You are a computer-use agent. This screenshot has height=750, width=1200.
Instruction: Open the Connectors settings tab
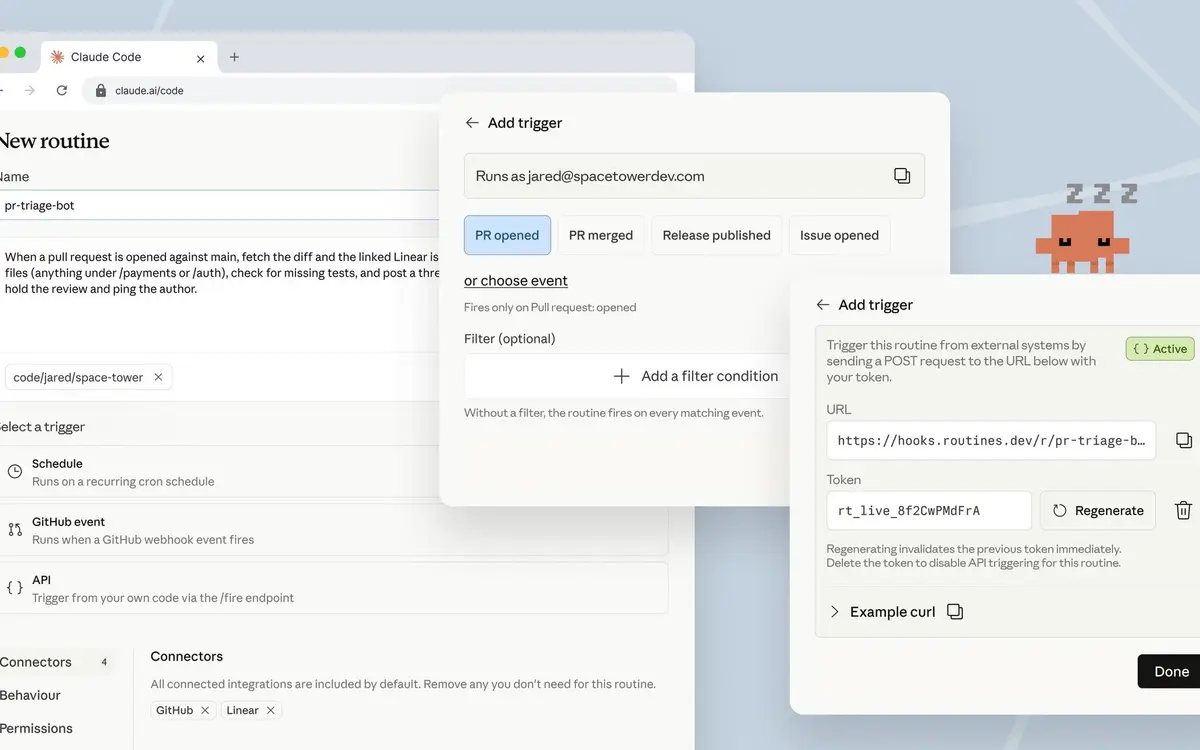(56, 662)
